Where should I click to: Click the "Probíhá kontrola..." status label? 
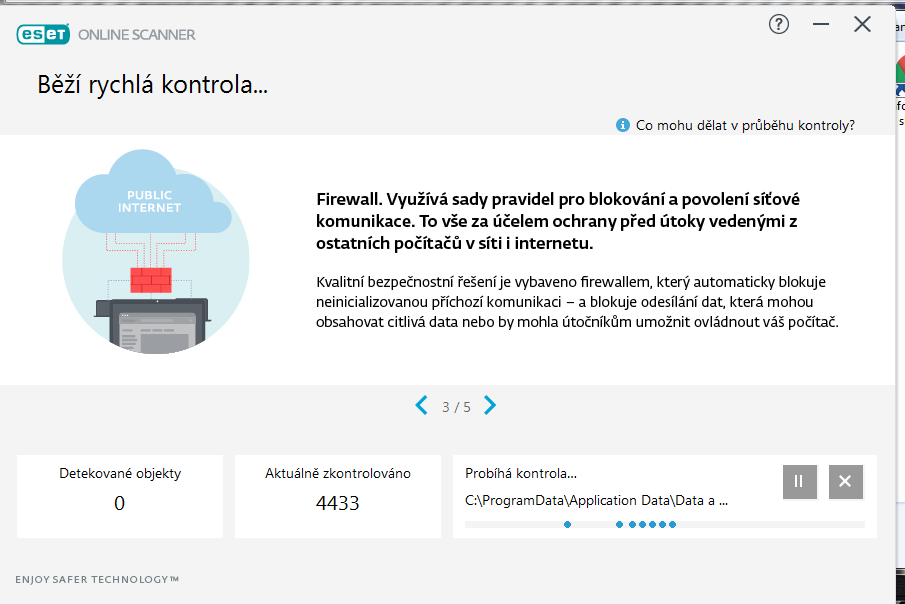(521, 473)
